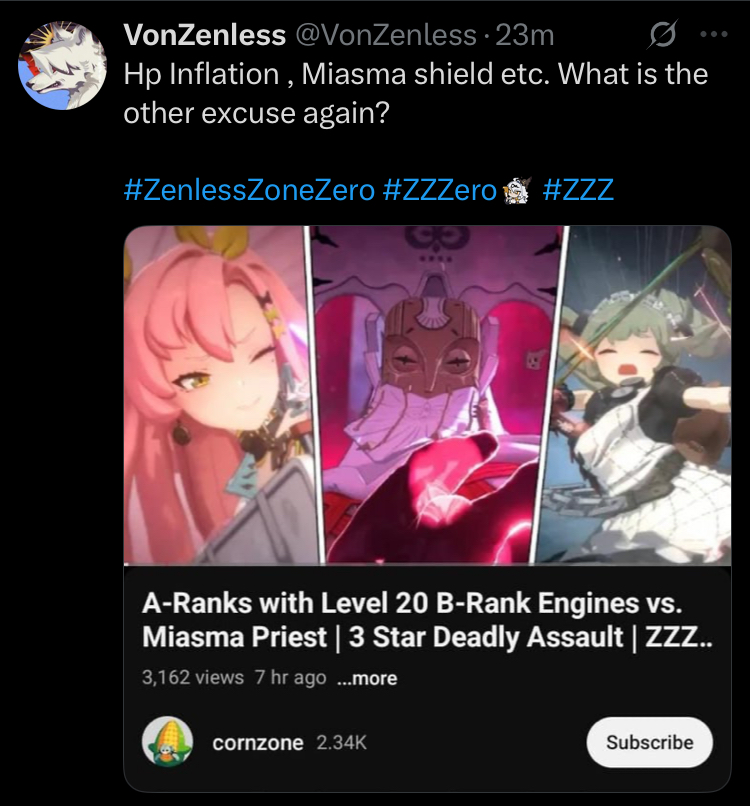
Task: Open VonZenless profile avatar
Action: [62, 65]
